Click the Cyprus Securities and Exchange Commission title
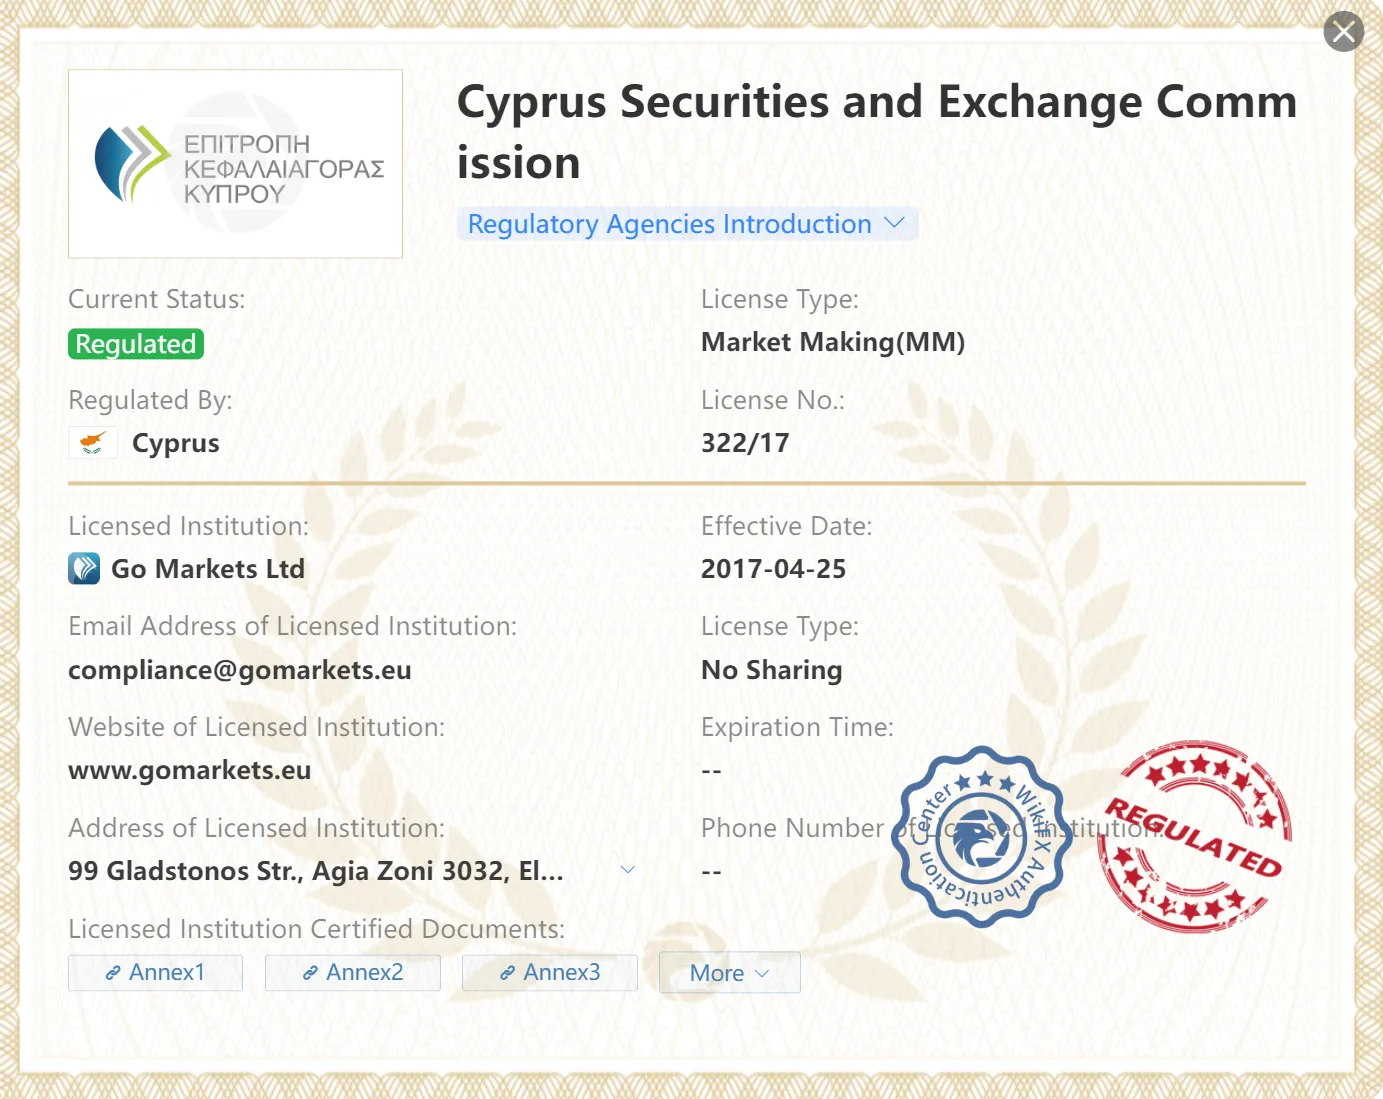This screenshot has width=1383, height=1099. [x=877, y=132]
